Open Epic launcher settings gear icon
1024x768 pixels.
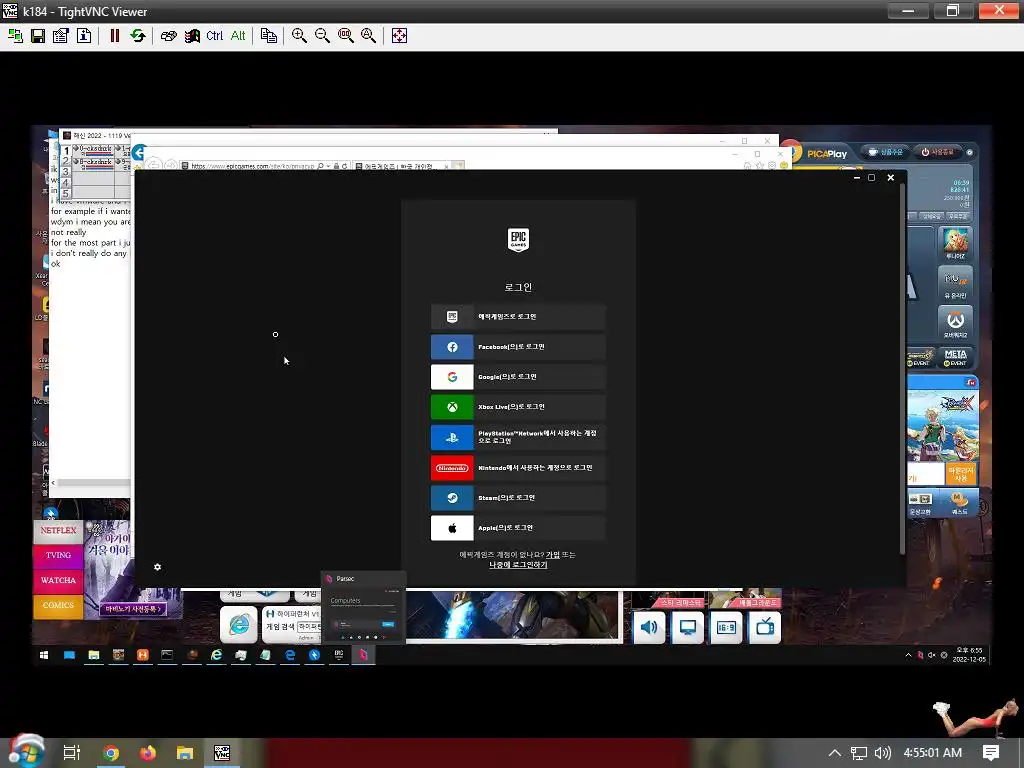click(157, 567)
